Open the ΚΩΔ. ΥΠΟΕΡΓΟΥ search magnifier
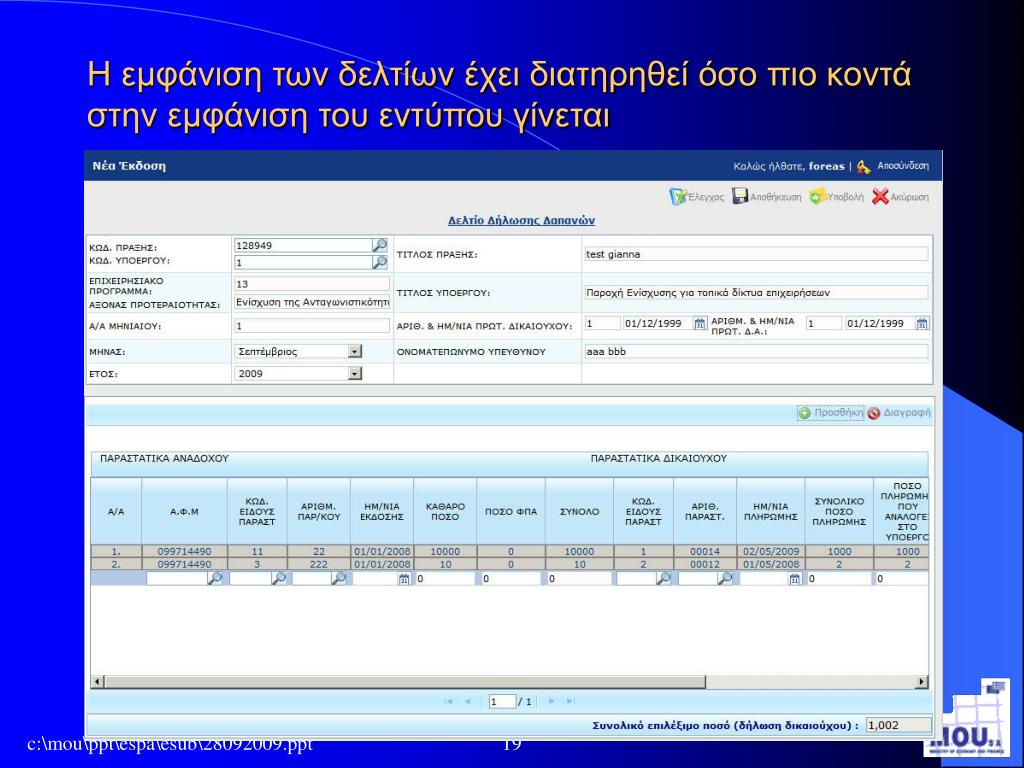The height and width of the screenshot is (768, 1024). 379,263
